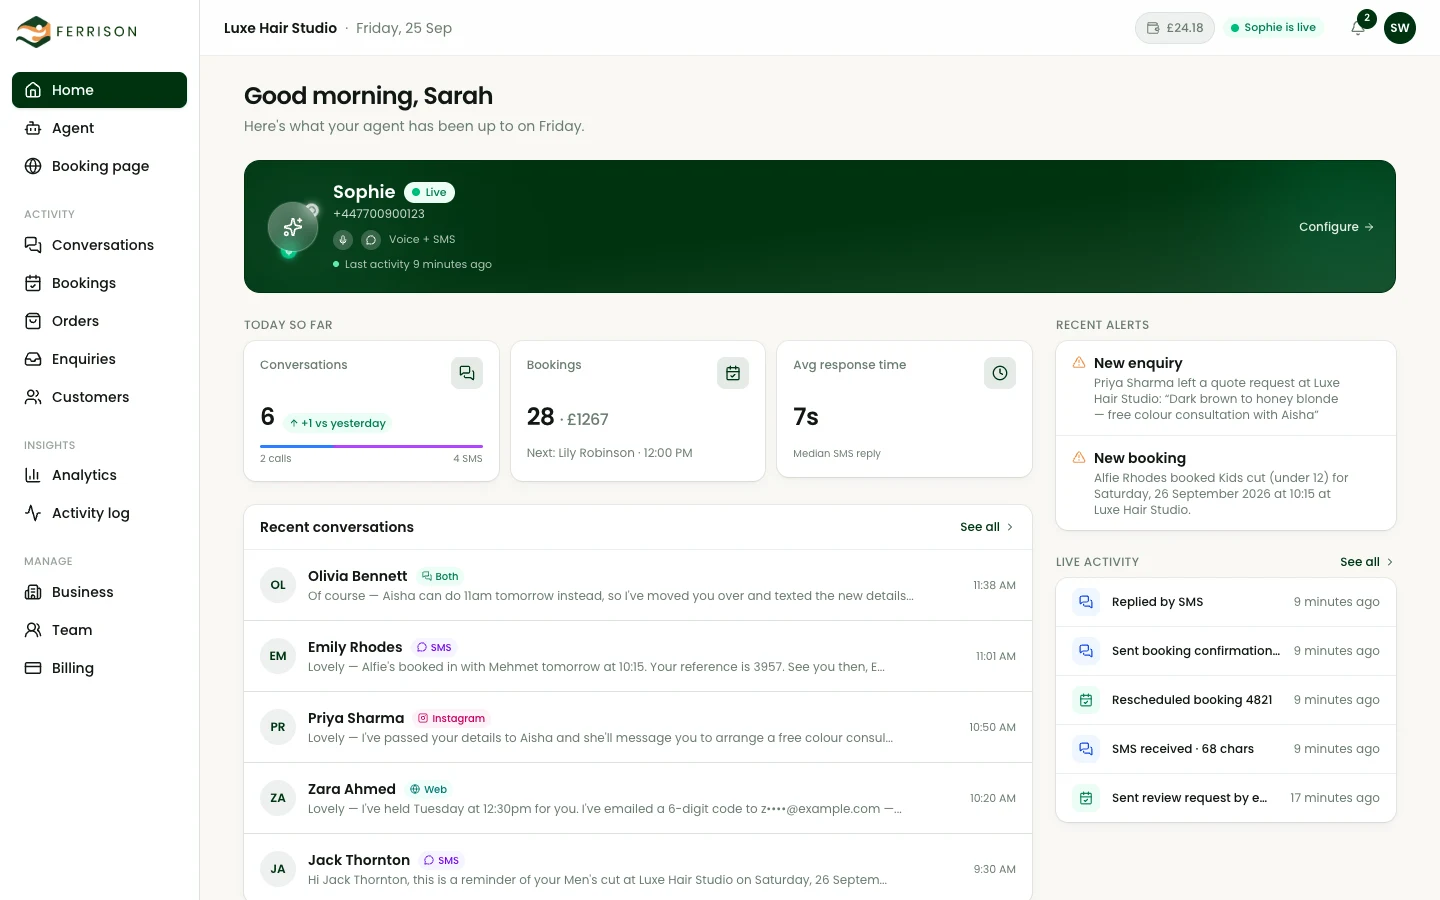The width and height of the screenshot is (1440, 900).
Task: Open Orders in the sidebar
Action: pos(99,321)
